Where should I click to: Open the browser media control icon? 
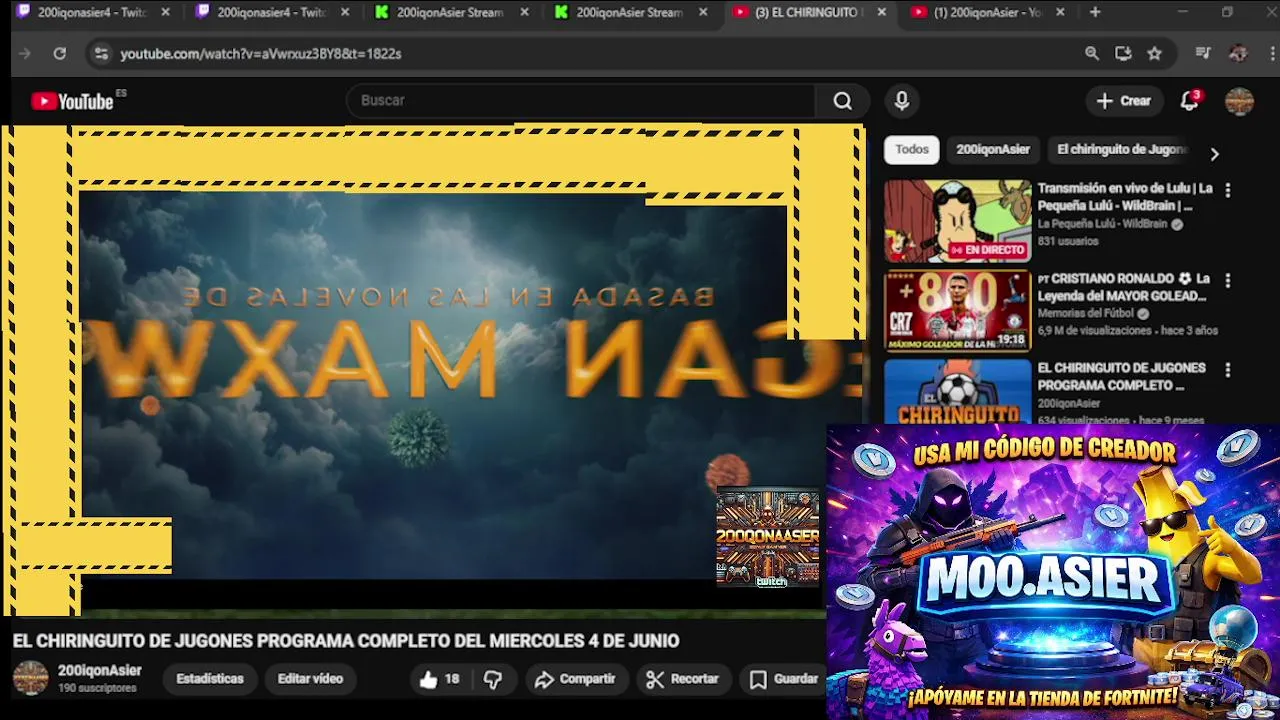pos(1203,54)
